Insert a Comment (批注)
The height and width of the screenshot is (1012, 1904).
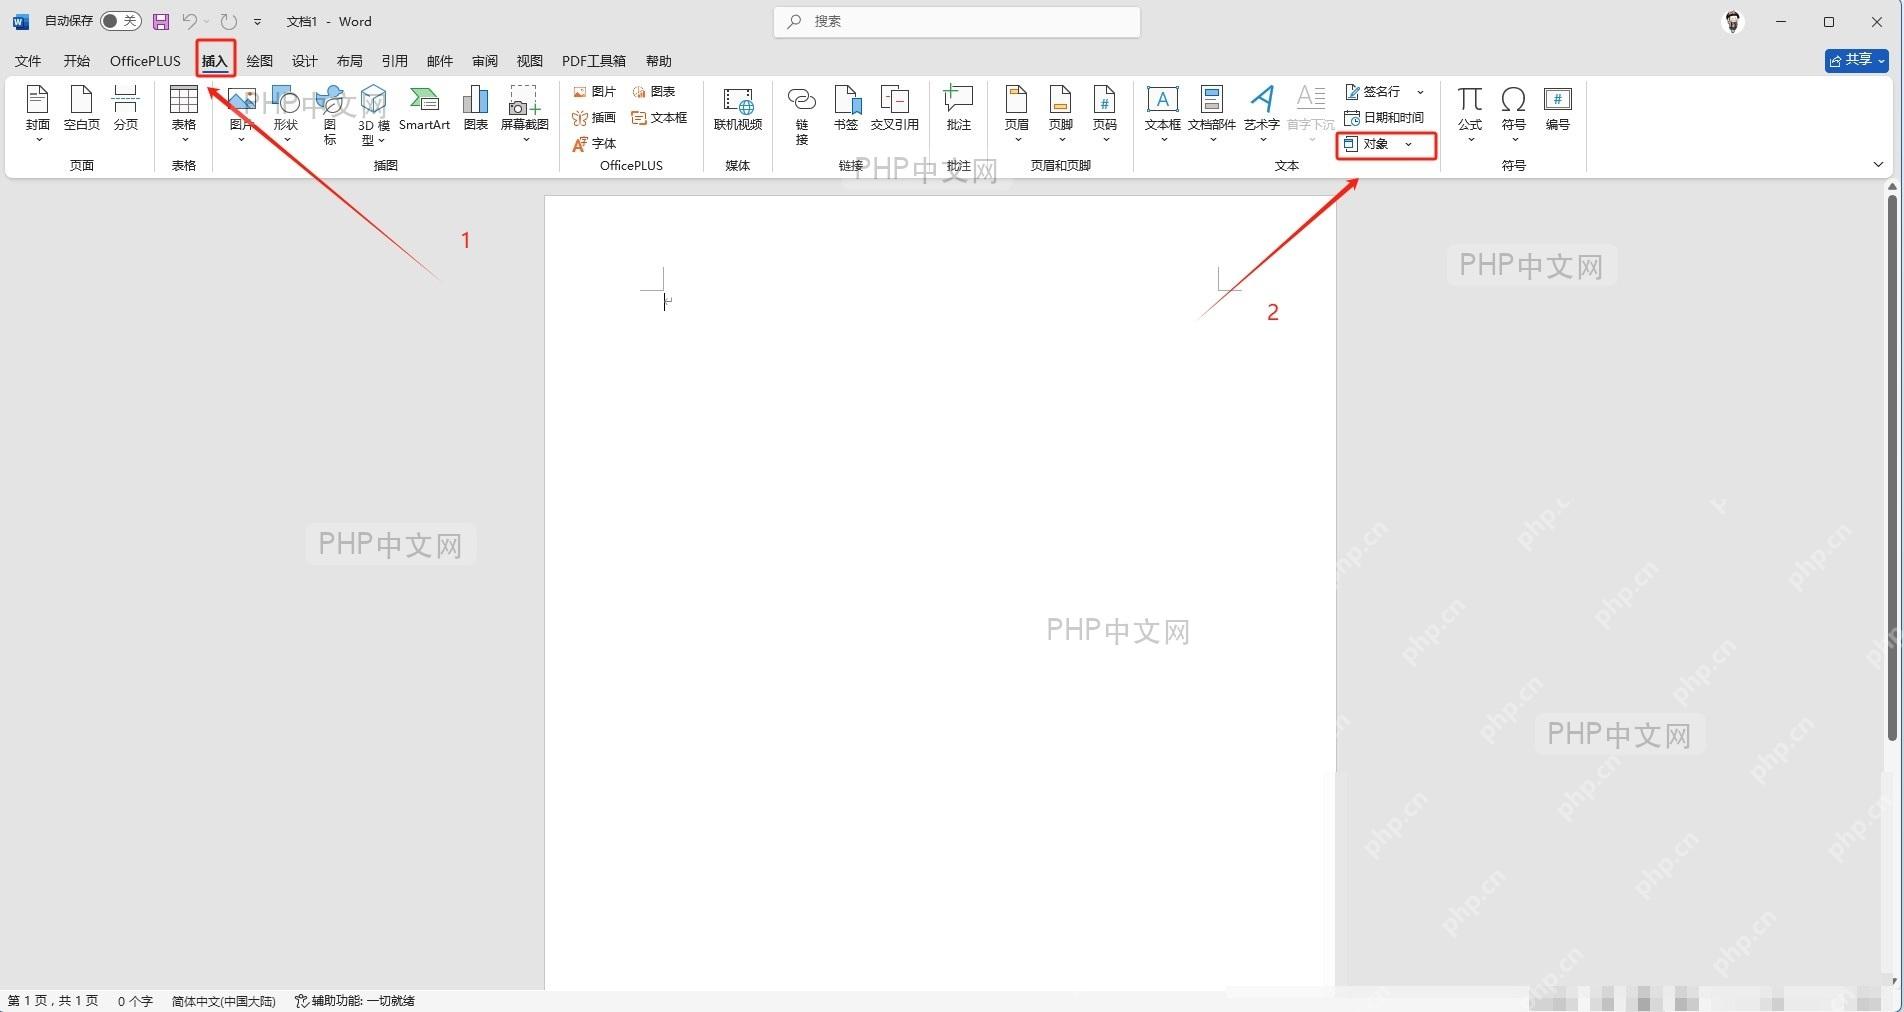[959, 109]
